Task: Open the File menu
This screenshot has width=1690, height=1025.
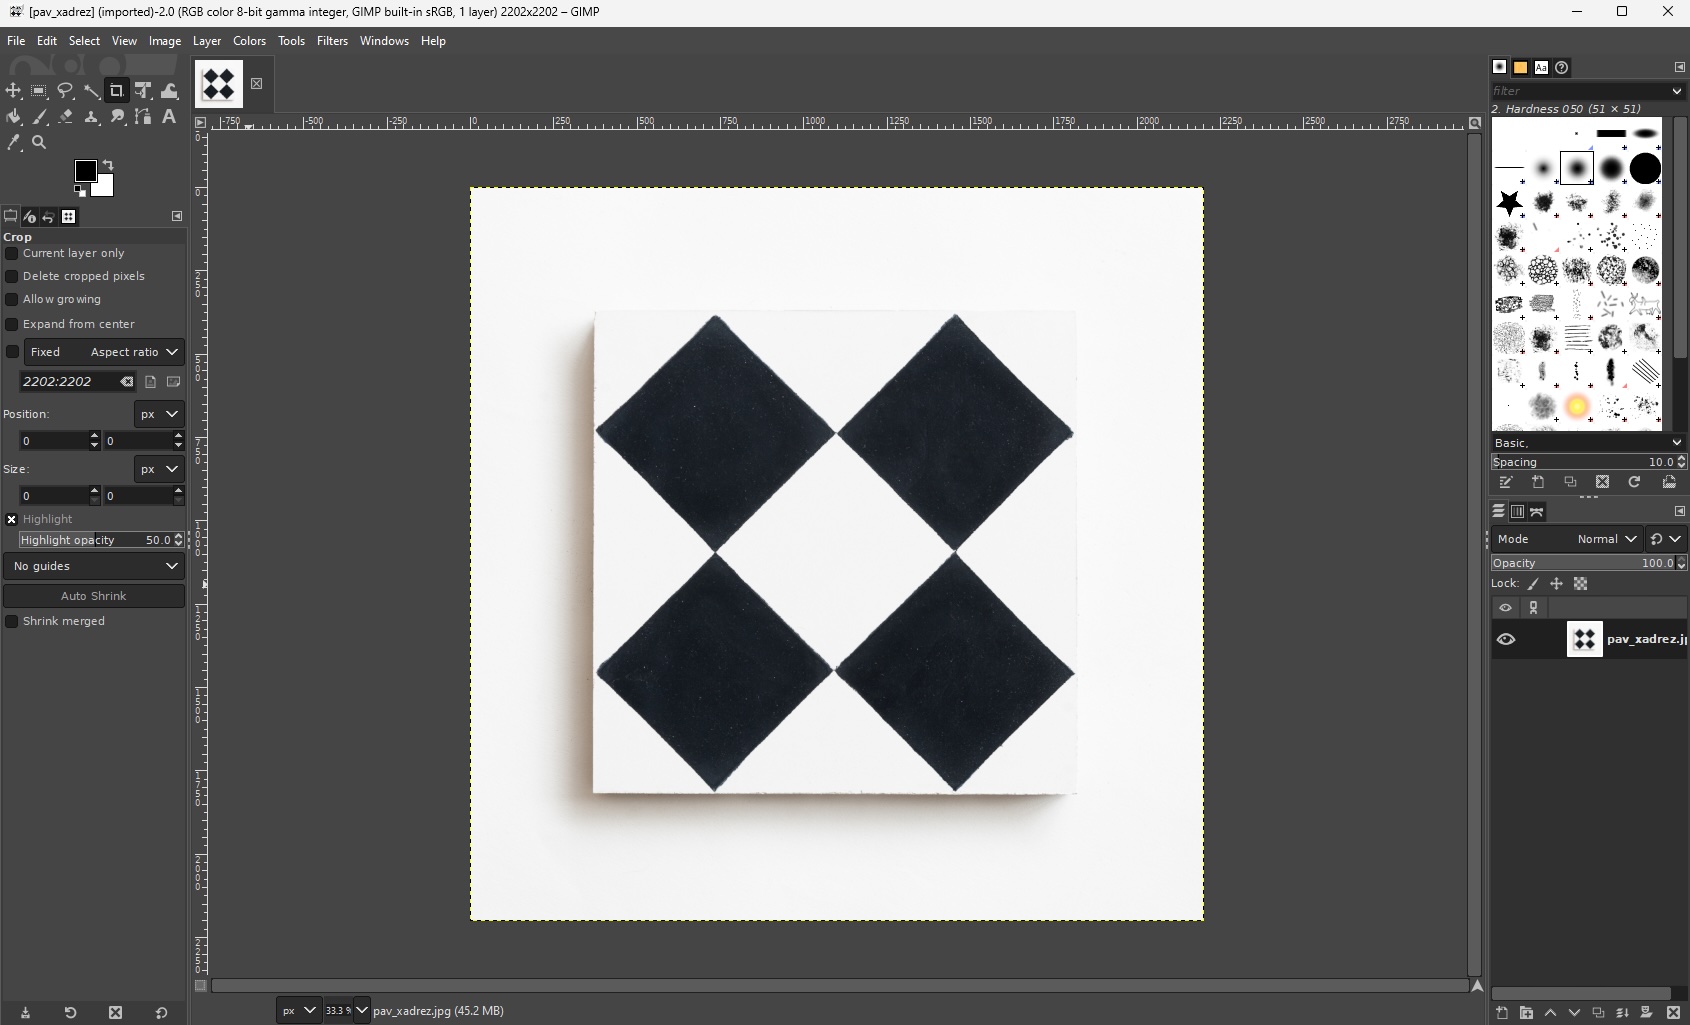Action: pyautogui.click(x=16, y=41)
